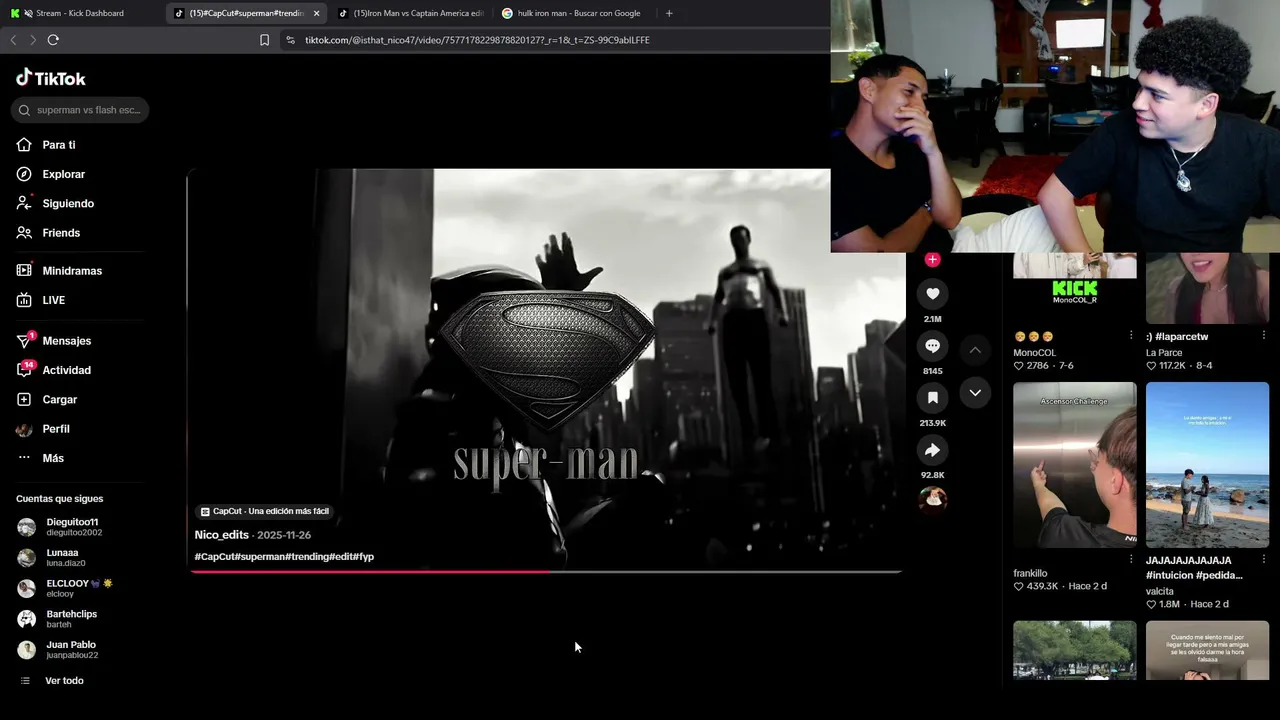Open the LIVE section
This screenshot has width=1280, height=720.
[x=41, y=300]
